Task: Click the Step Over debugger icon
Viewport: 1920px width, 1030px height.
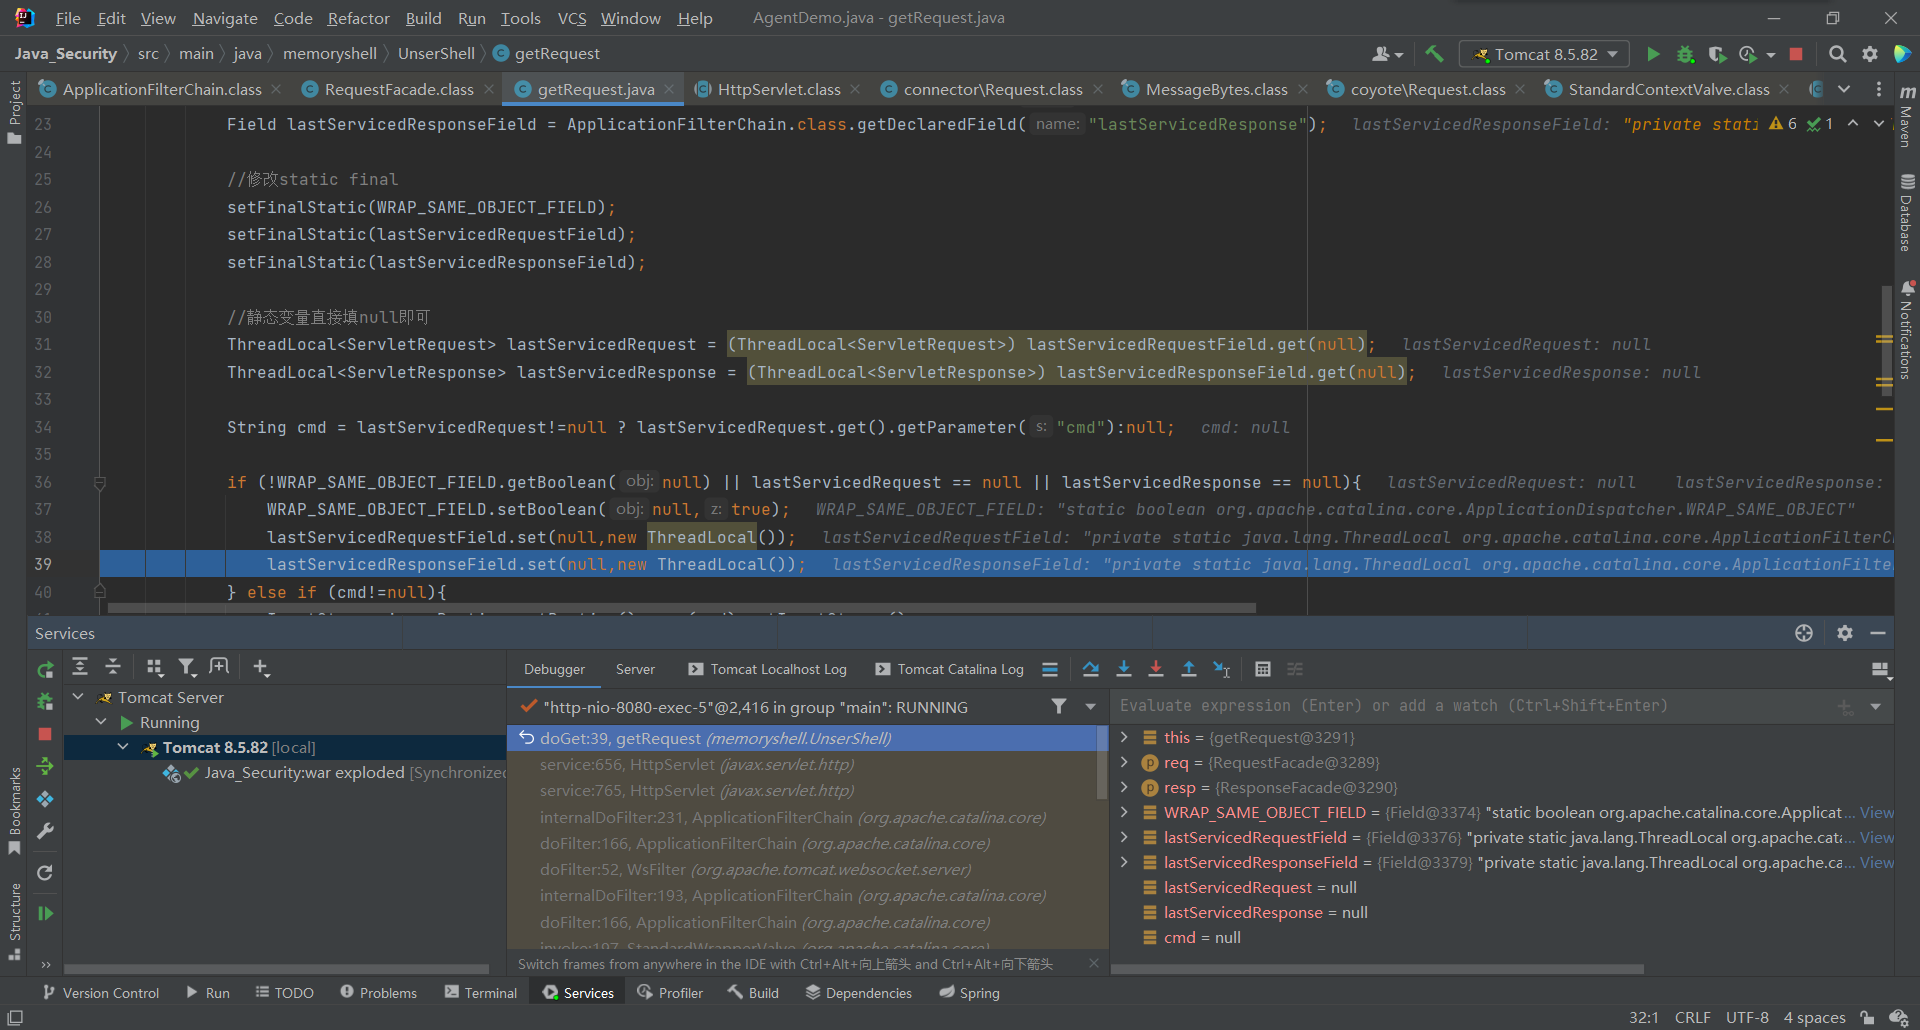Action: tap(1091, 669)
